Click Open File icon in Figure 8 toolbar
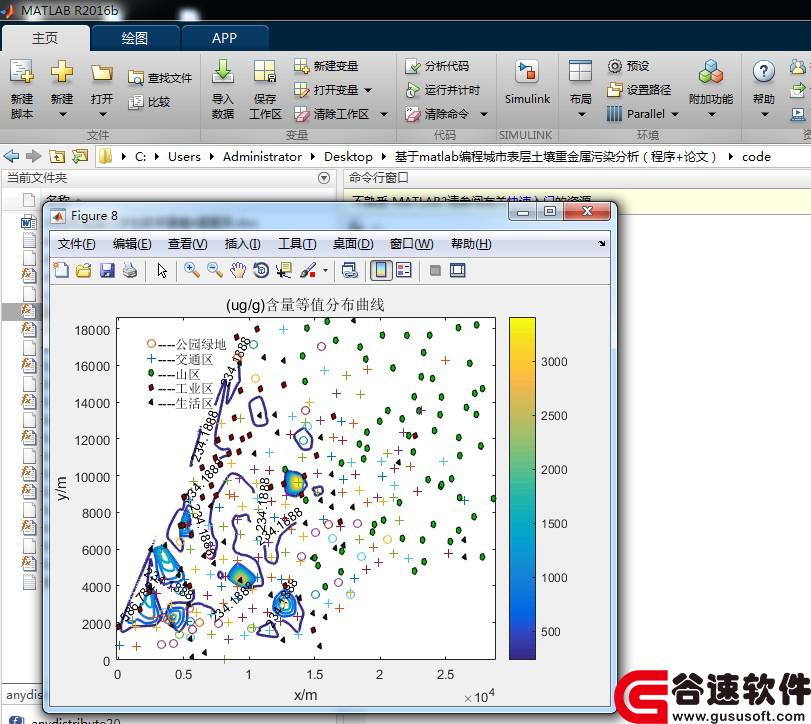The height and width of the screenshot is (724, 811). (84, 270)
